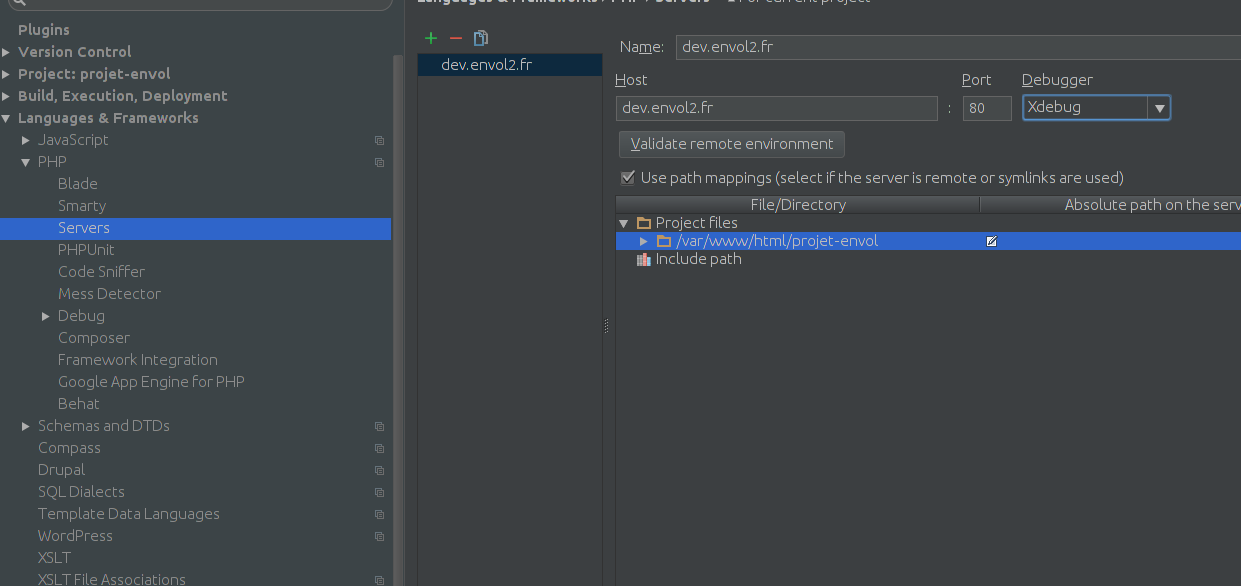Click project-level icon beside Compass

coord(379,448)
